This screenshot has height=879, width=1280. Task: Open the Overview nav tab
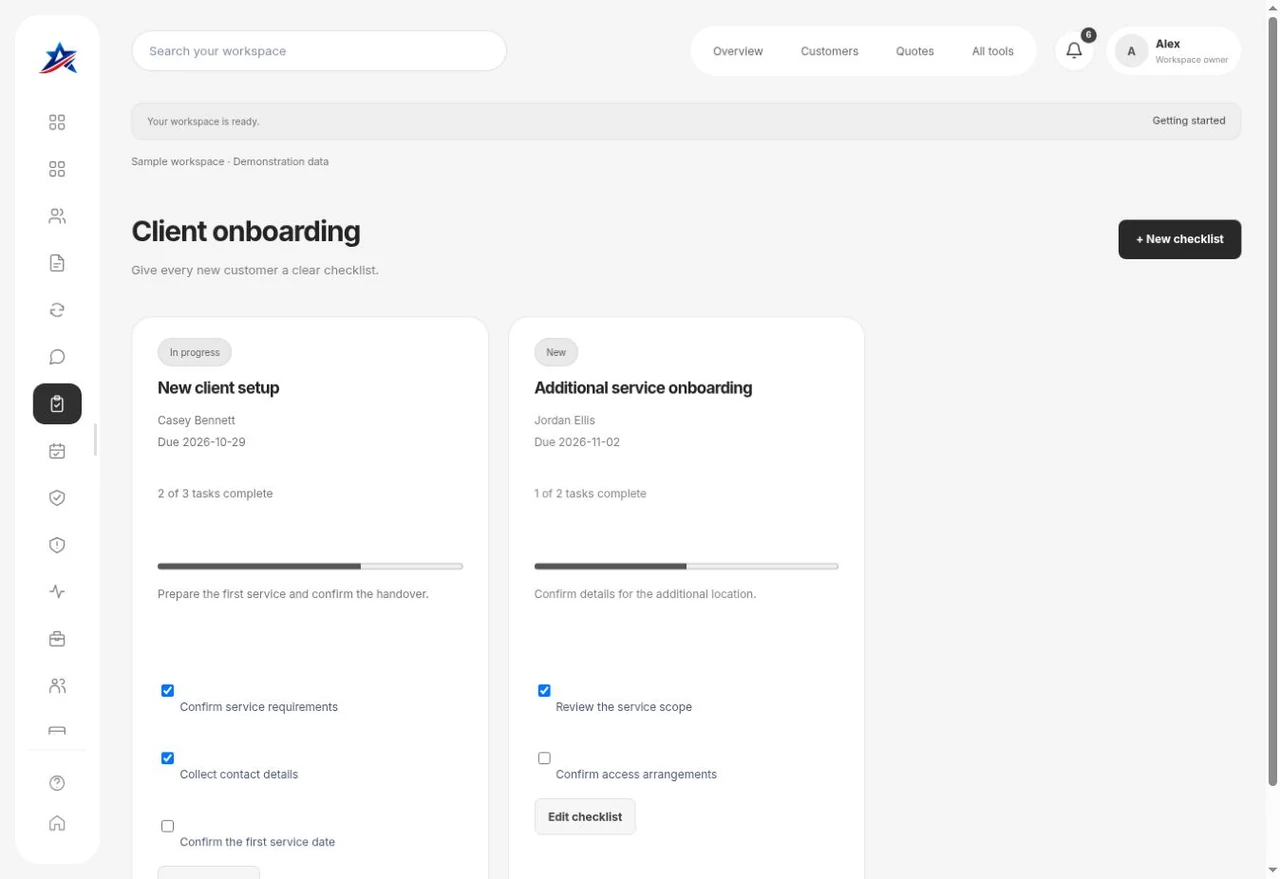click(x=738, y=51)
